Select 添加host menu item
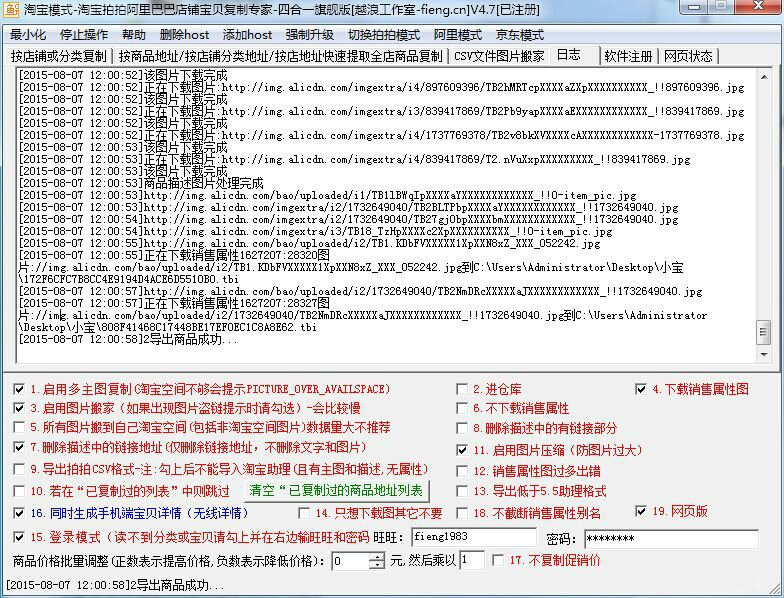The height and width of the screenshot is (598, 784). click(248, 34)
